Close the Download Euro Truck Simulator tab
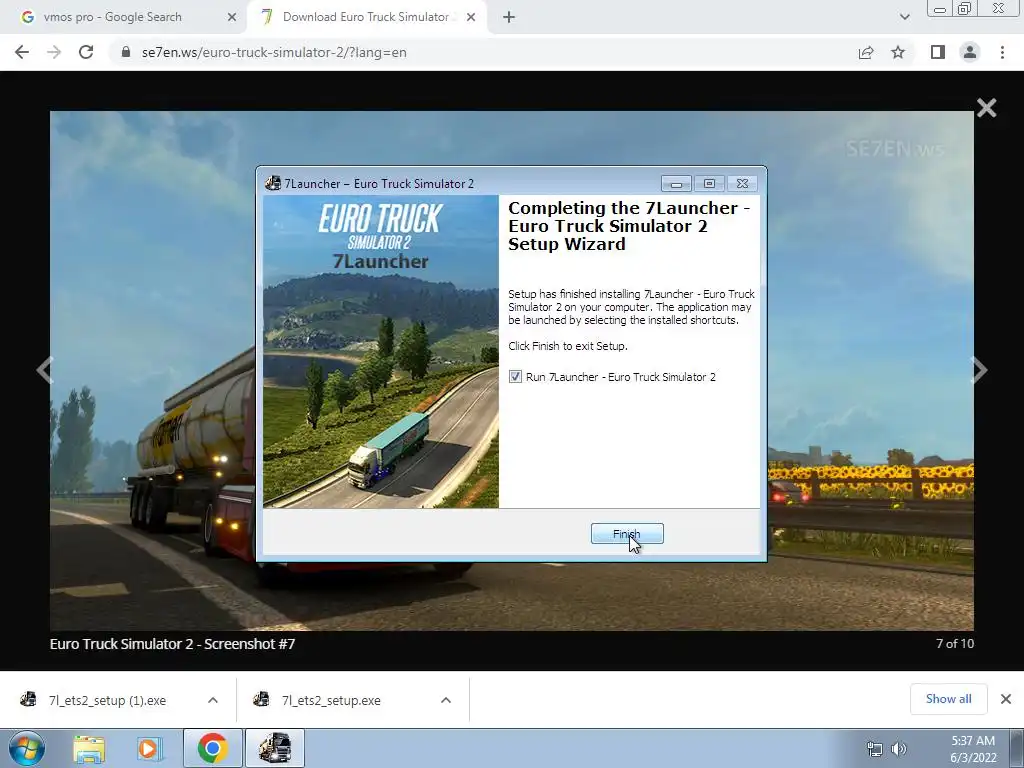 coord(471,18)
